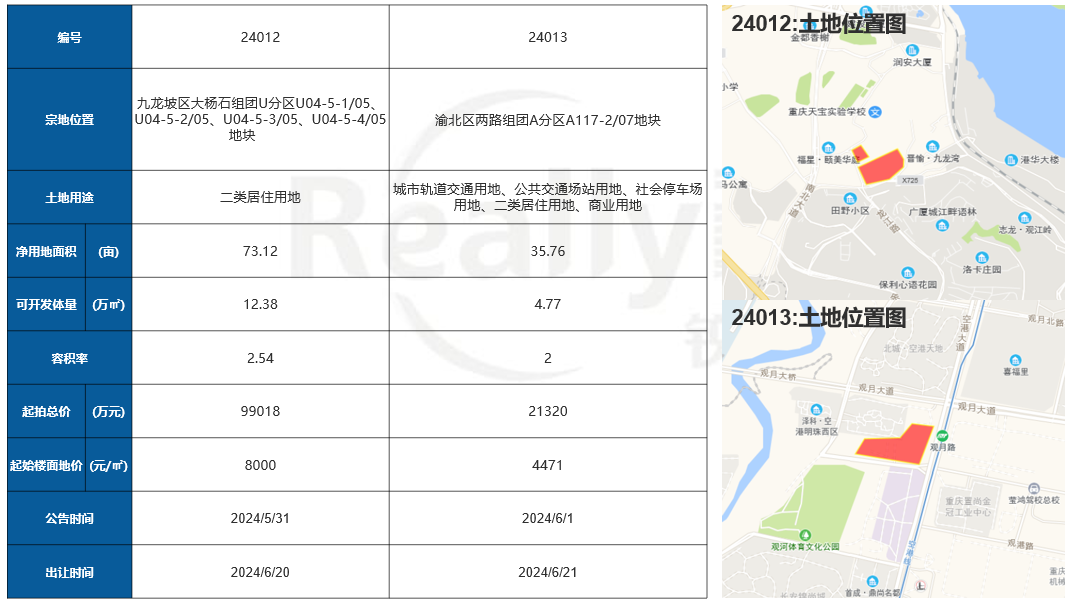Select the 观河体育文化公园 park tree icon
Viewport: 1074px width, 604px height.
coord(806,535)
